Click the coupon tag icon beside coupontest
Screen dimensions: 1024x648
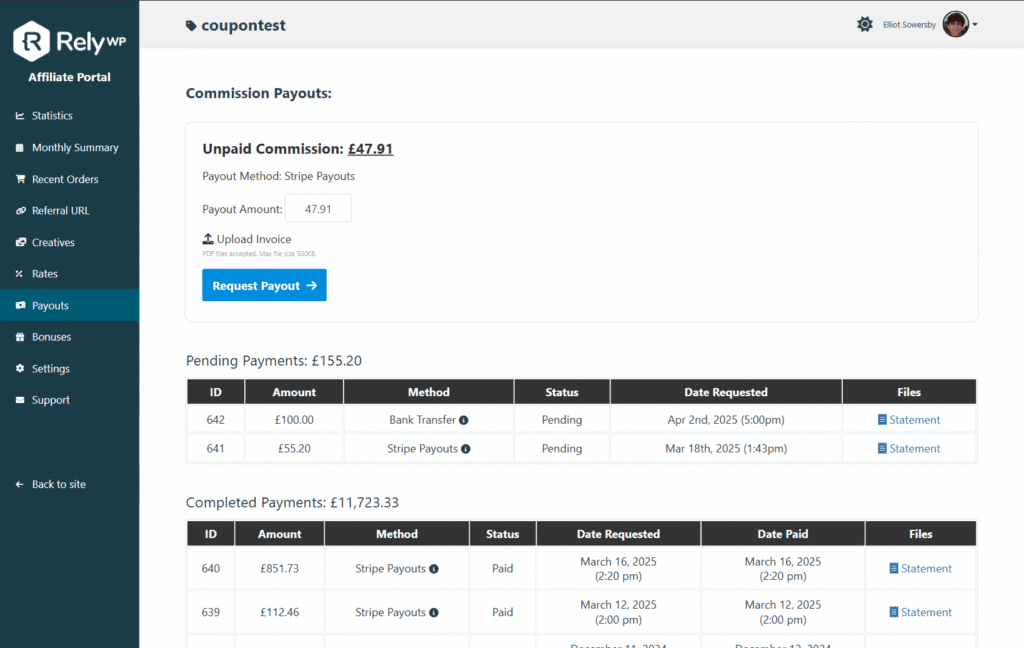(191, 25)
